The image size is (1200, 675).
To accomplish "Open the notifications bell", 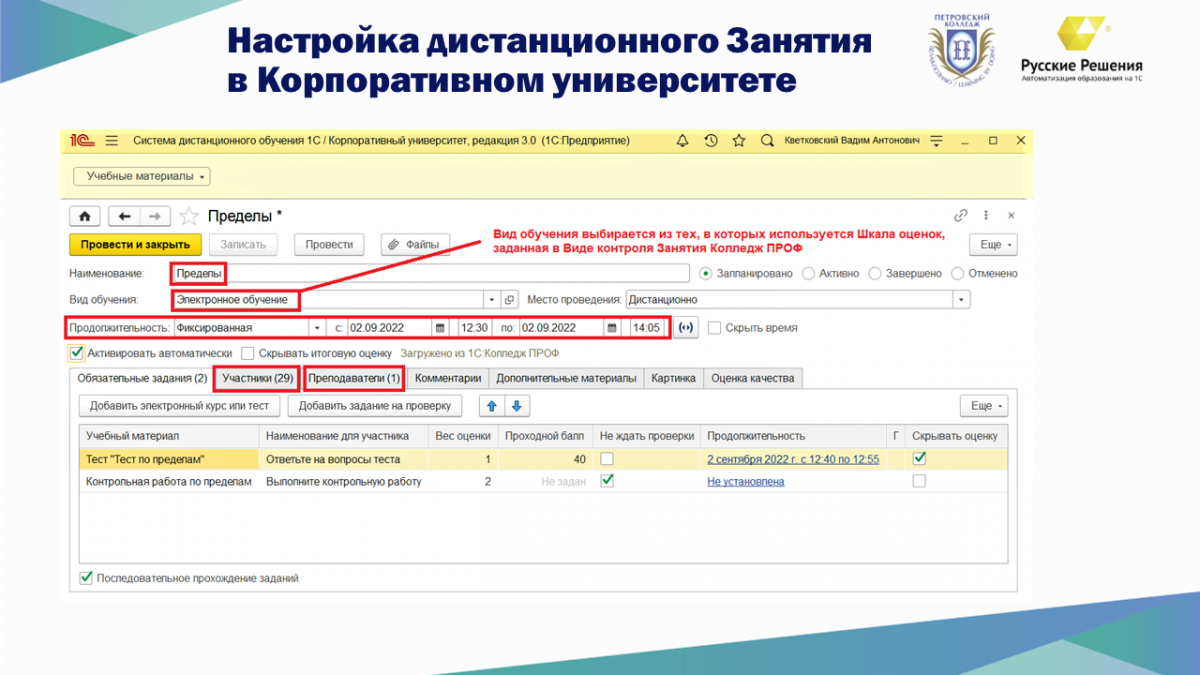I will coord(683,141).
